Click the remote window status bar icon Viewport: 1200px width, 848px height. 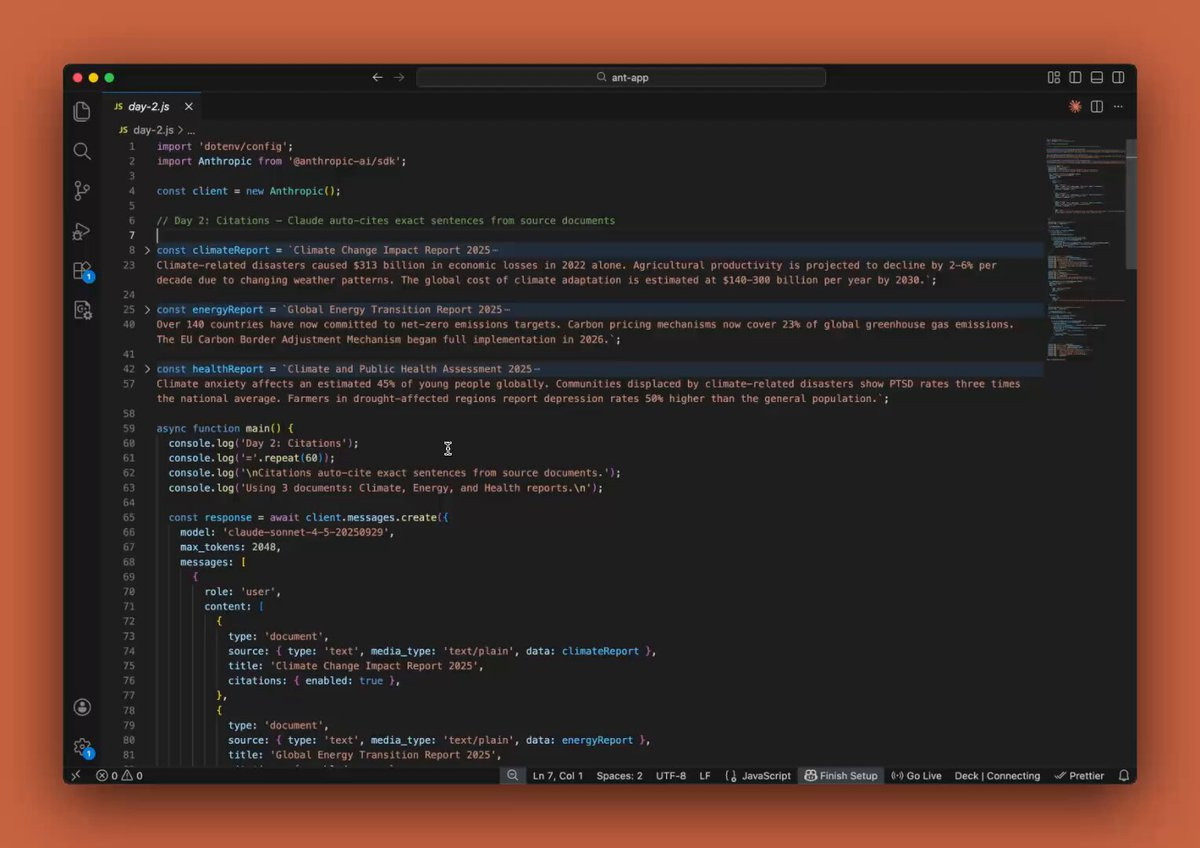pos(76,775)
